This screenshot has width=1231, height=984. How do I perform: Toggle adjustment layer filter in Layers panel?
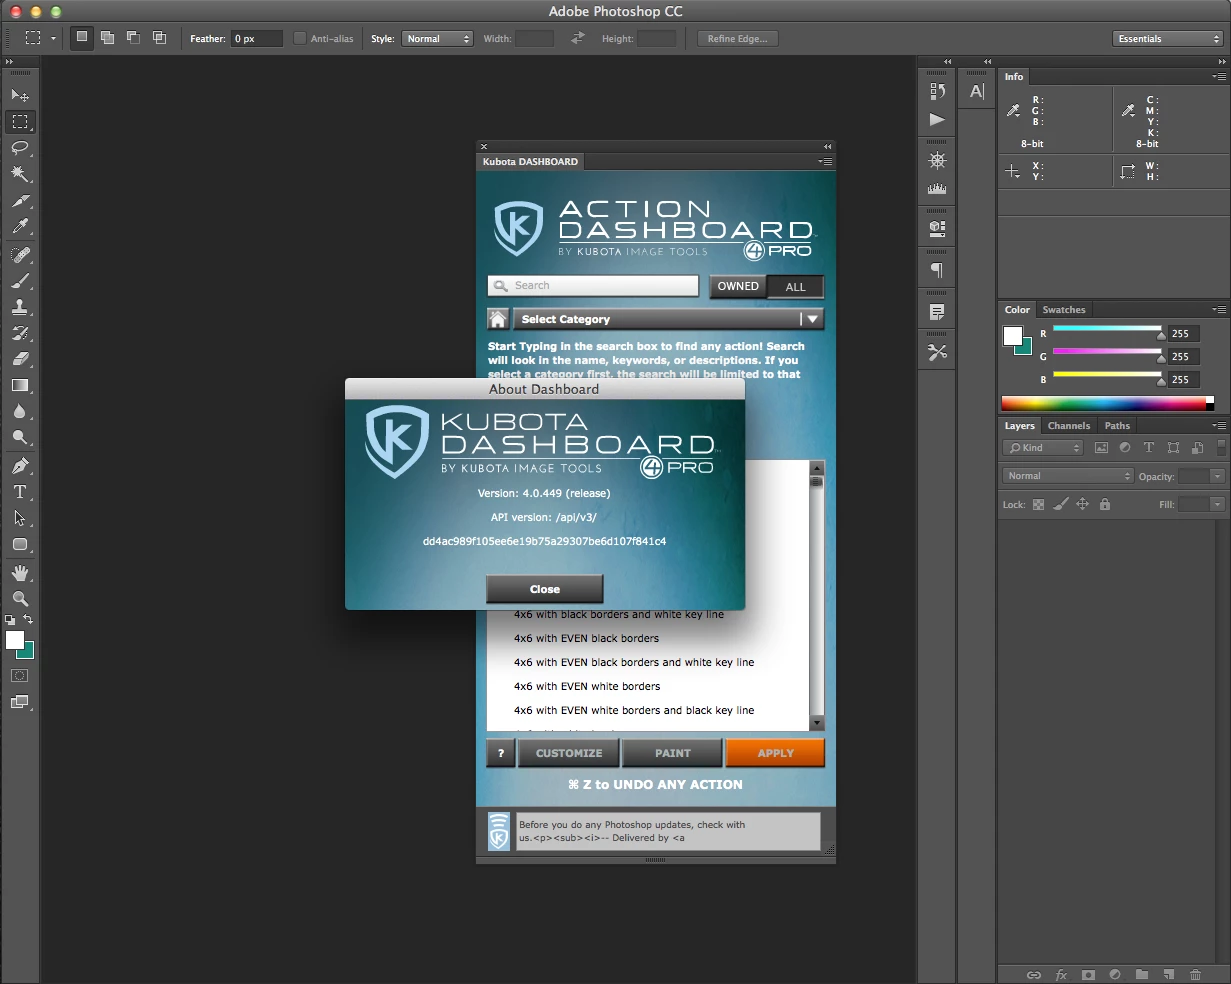1125,448
